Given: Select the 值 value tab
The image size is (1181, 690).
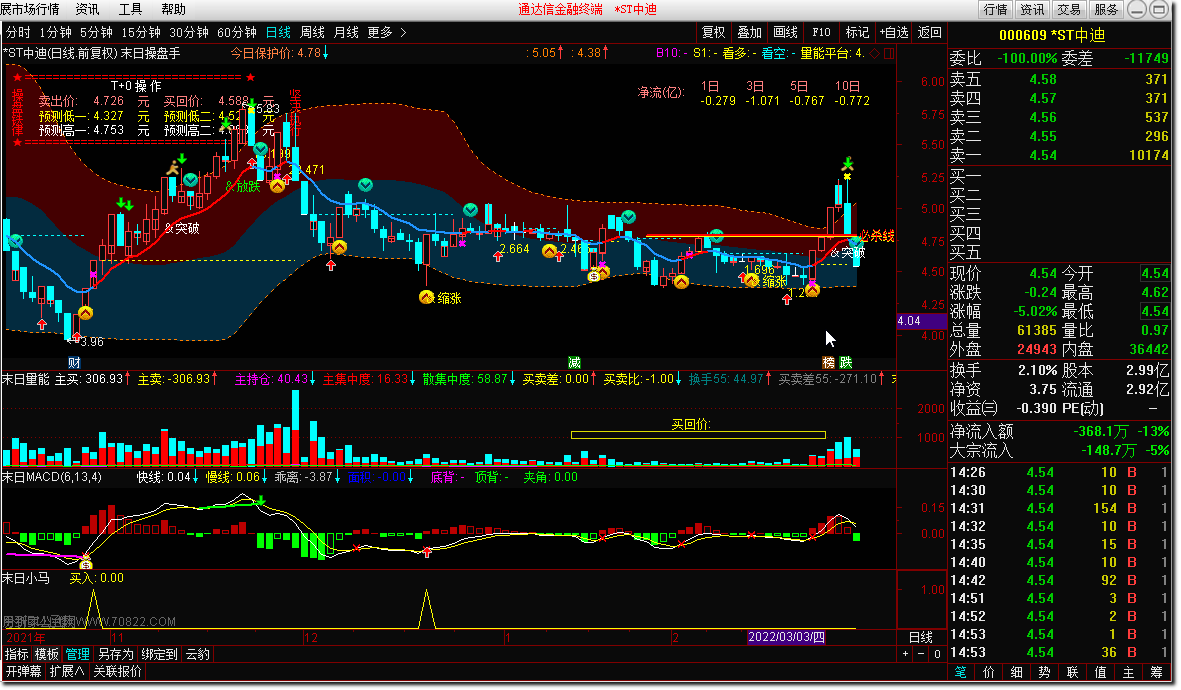Looking at the screenshot, I should 1100,671.
